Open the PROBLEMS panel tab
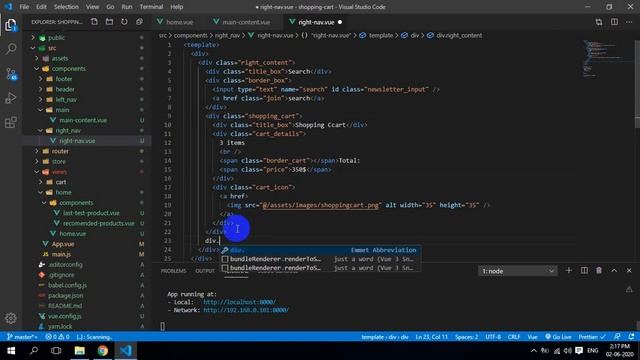Image resolution: width=640 pixels, height=360 pixels. [x=173, y=271]
